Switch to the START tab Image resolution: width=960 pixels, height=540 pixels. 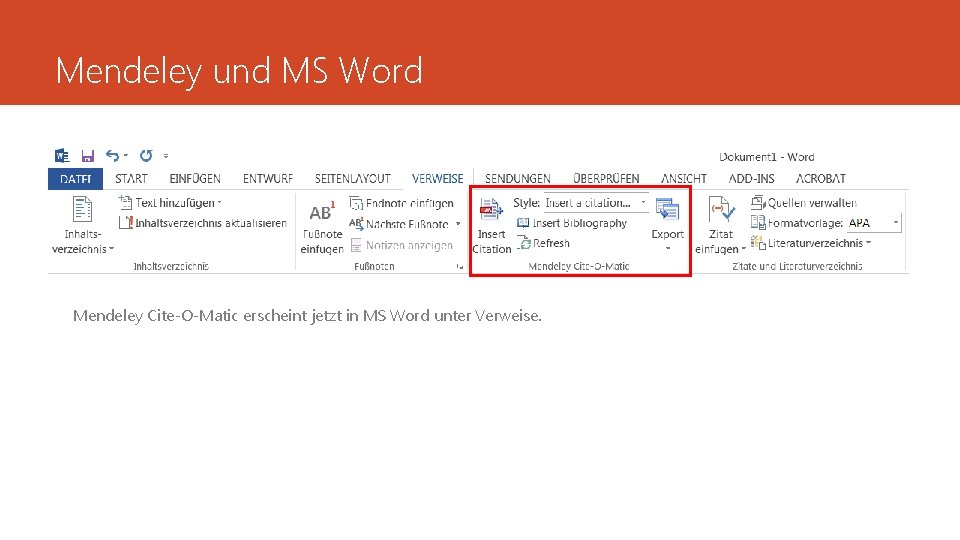point(131,179)
